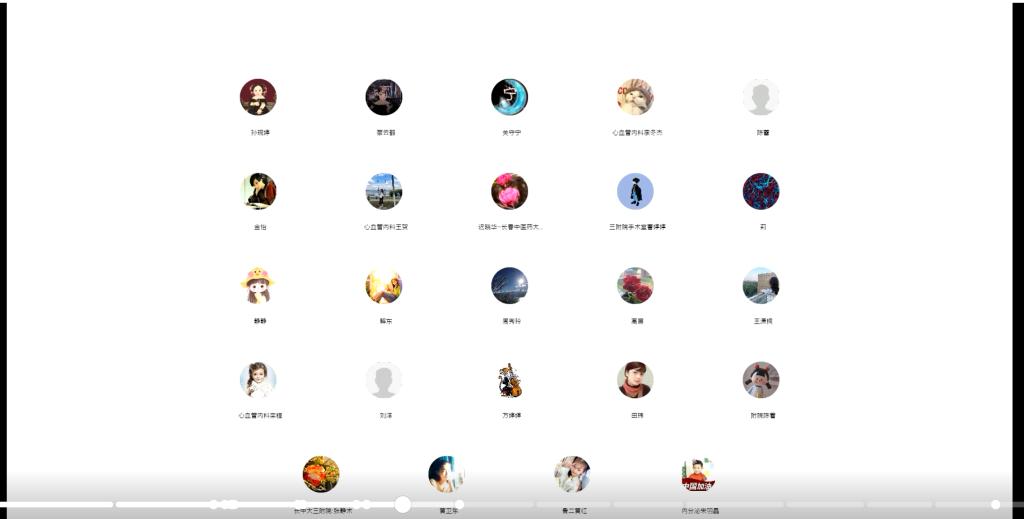Open the cat avatar profile
1024x519 pixels.
635,97
